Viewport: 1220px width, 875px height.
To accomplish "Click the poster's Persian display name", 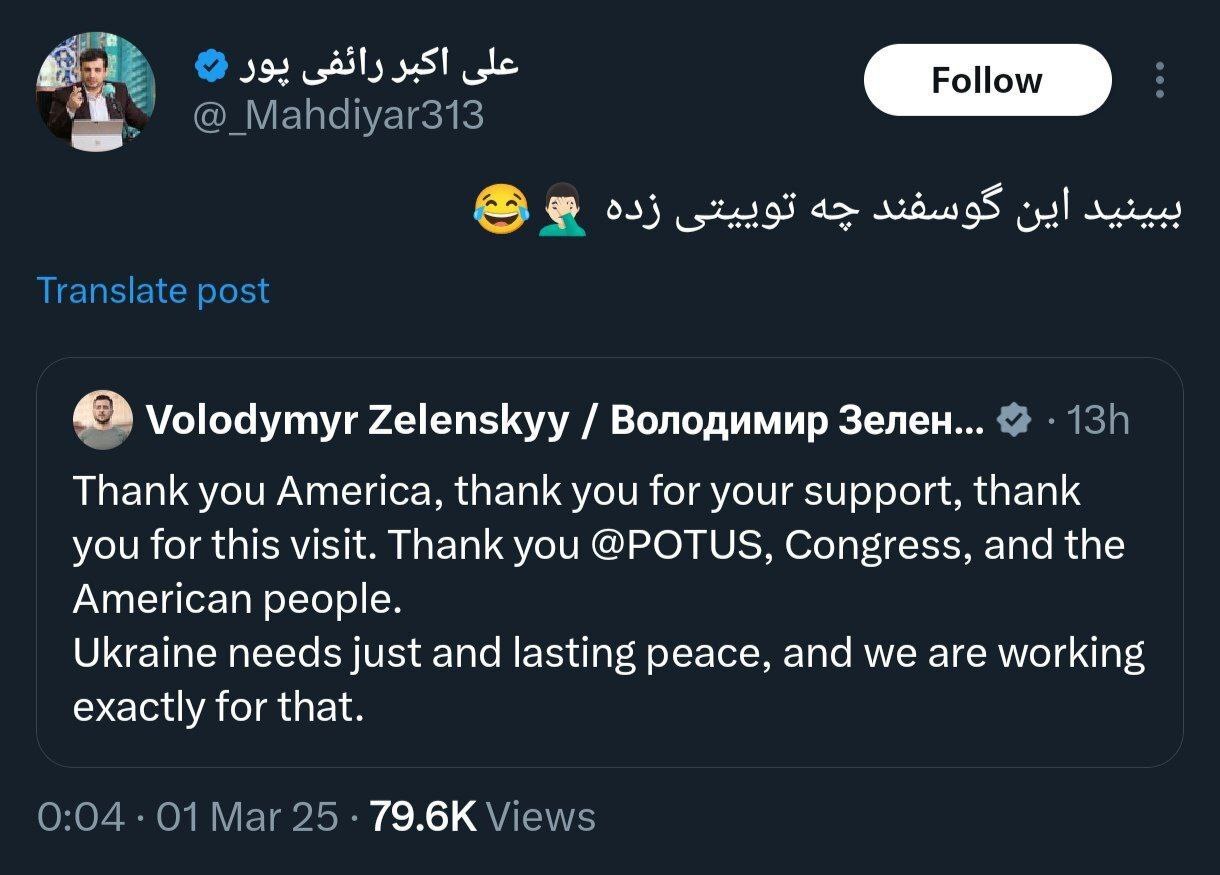I will pyautogui.click(x=378, y=66).
